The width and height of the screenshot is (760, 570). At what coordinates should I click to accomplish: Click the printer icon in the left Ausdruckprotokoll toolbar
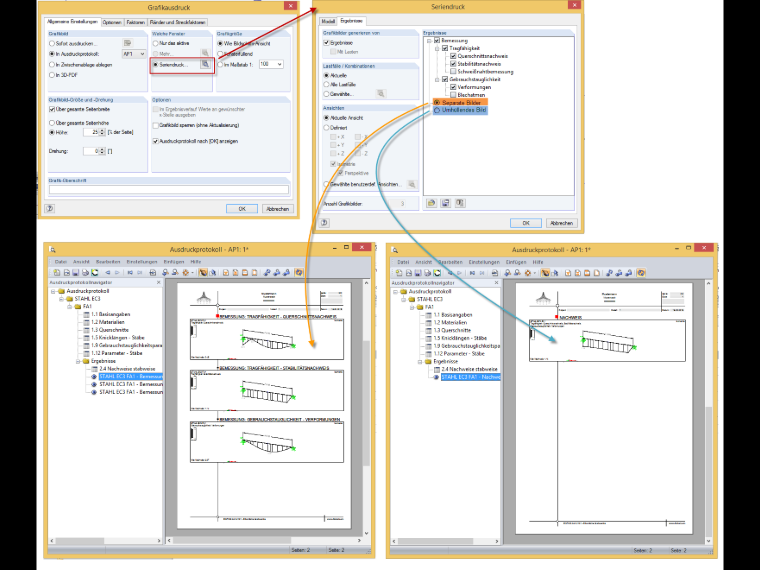85,272
